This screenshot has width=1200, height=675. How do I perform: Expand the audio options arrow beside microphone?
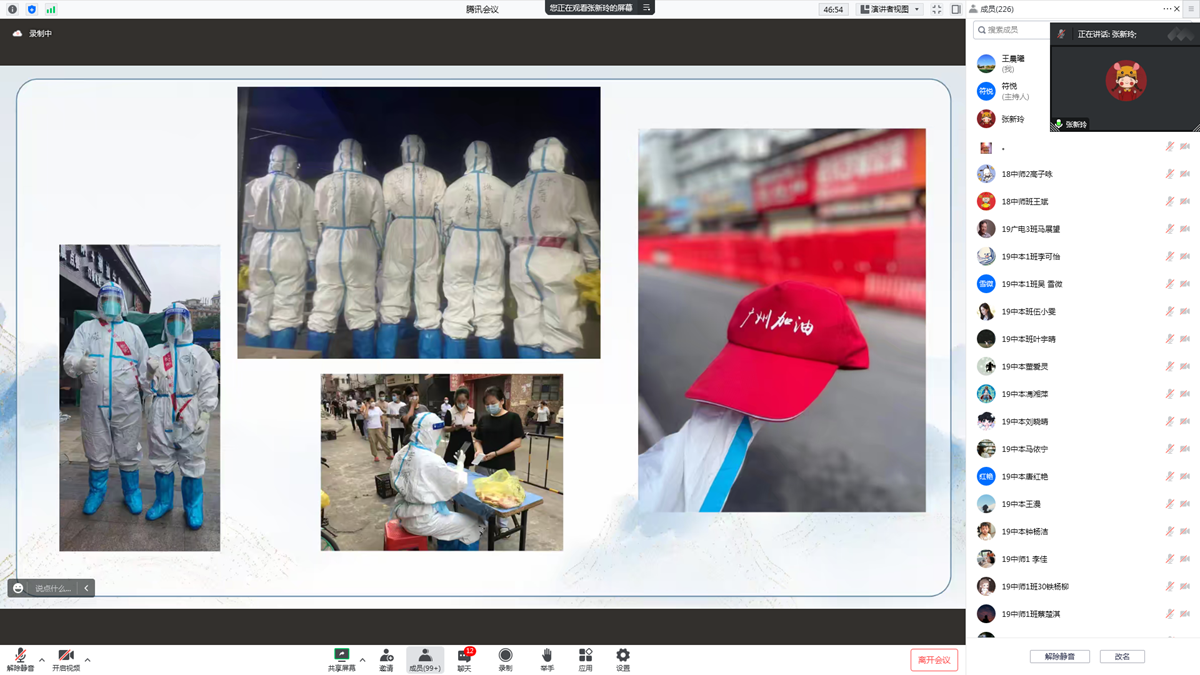pyautogui.click(x=42, y=660)
